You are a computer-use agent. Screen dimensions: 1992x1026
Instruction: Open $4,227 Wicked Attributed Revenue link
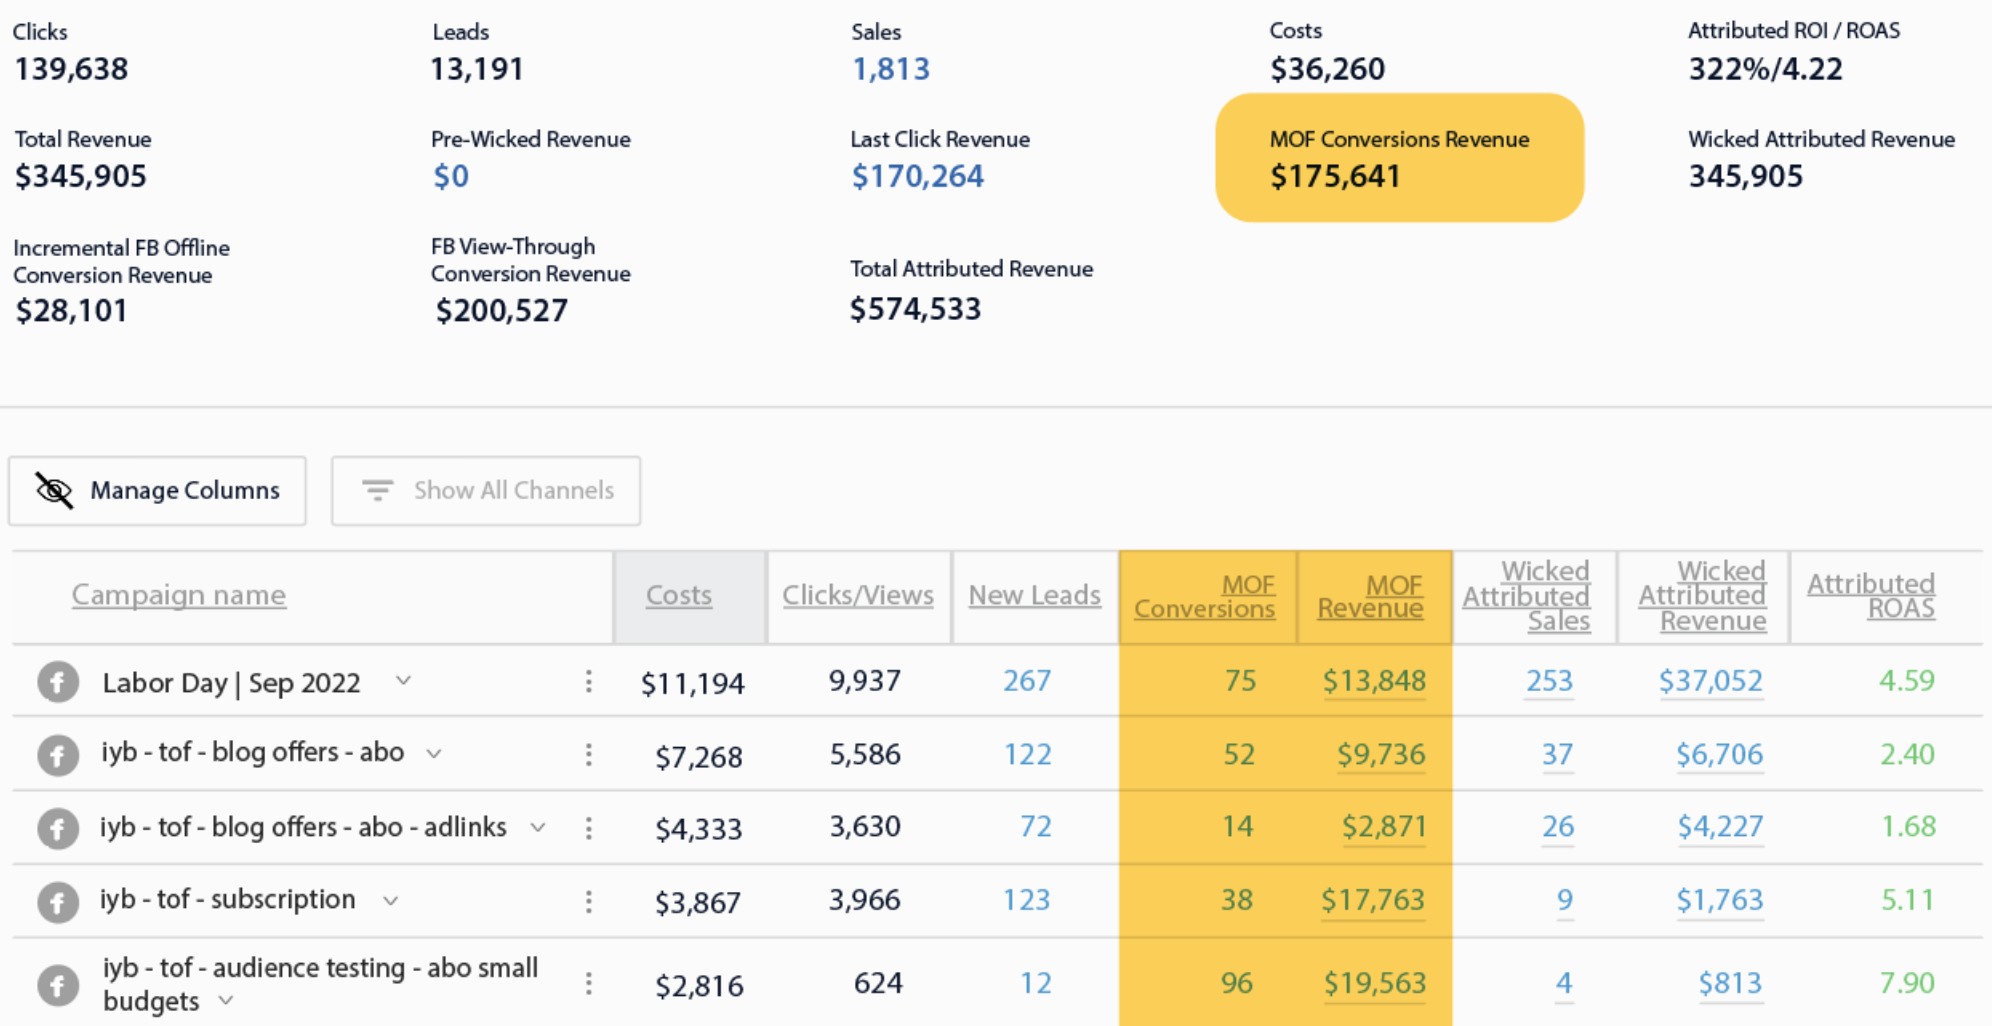(1721, 828)
